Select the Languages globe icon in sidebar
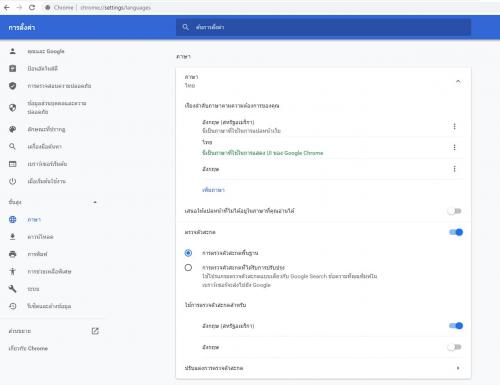Viewport: 500px width, 385px height. (13, 219)
